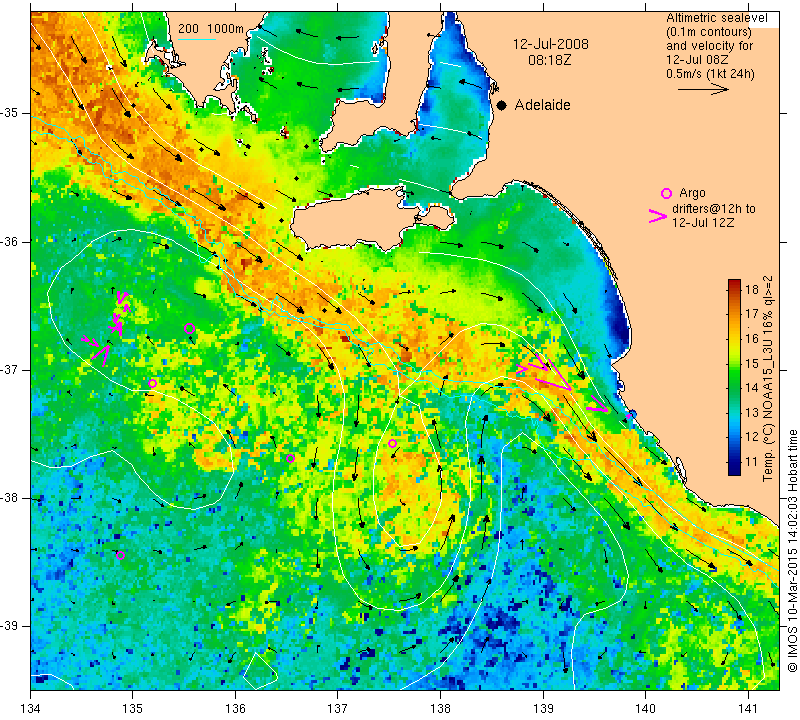The height and width of the screenshot is (720, 800).
Task: Click the longitude axis label 136
Action: coord(235,709)
